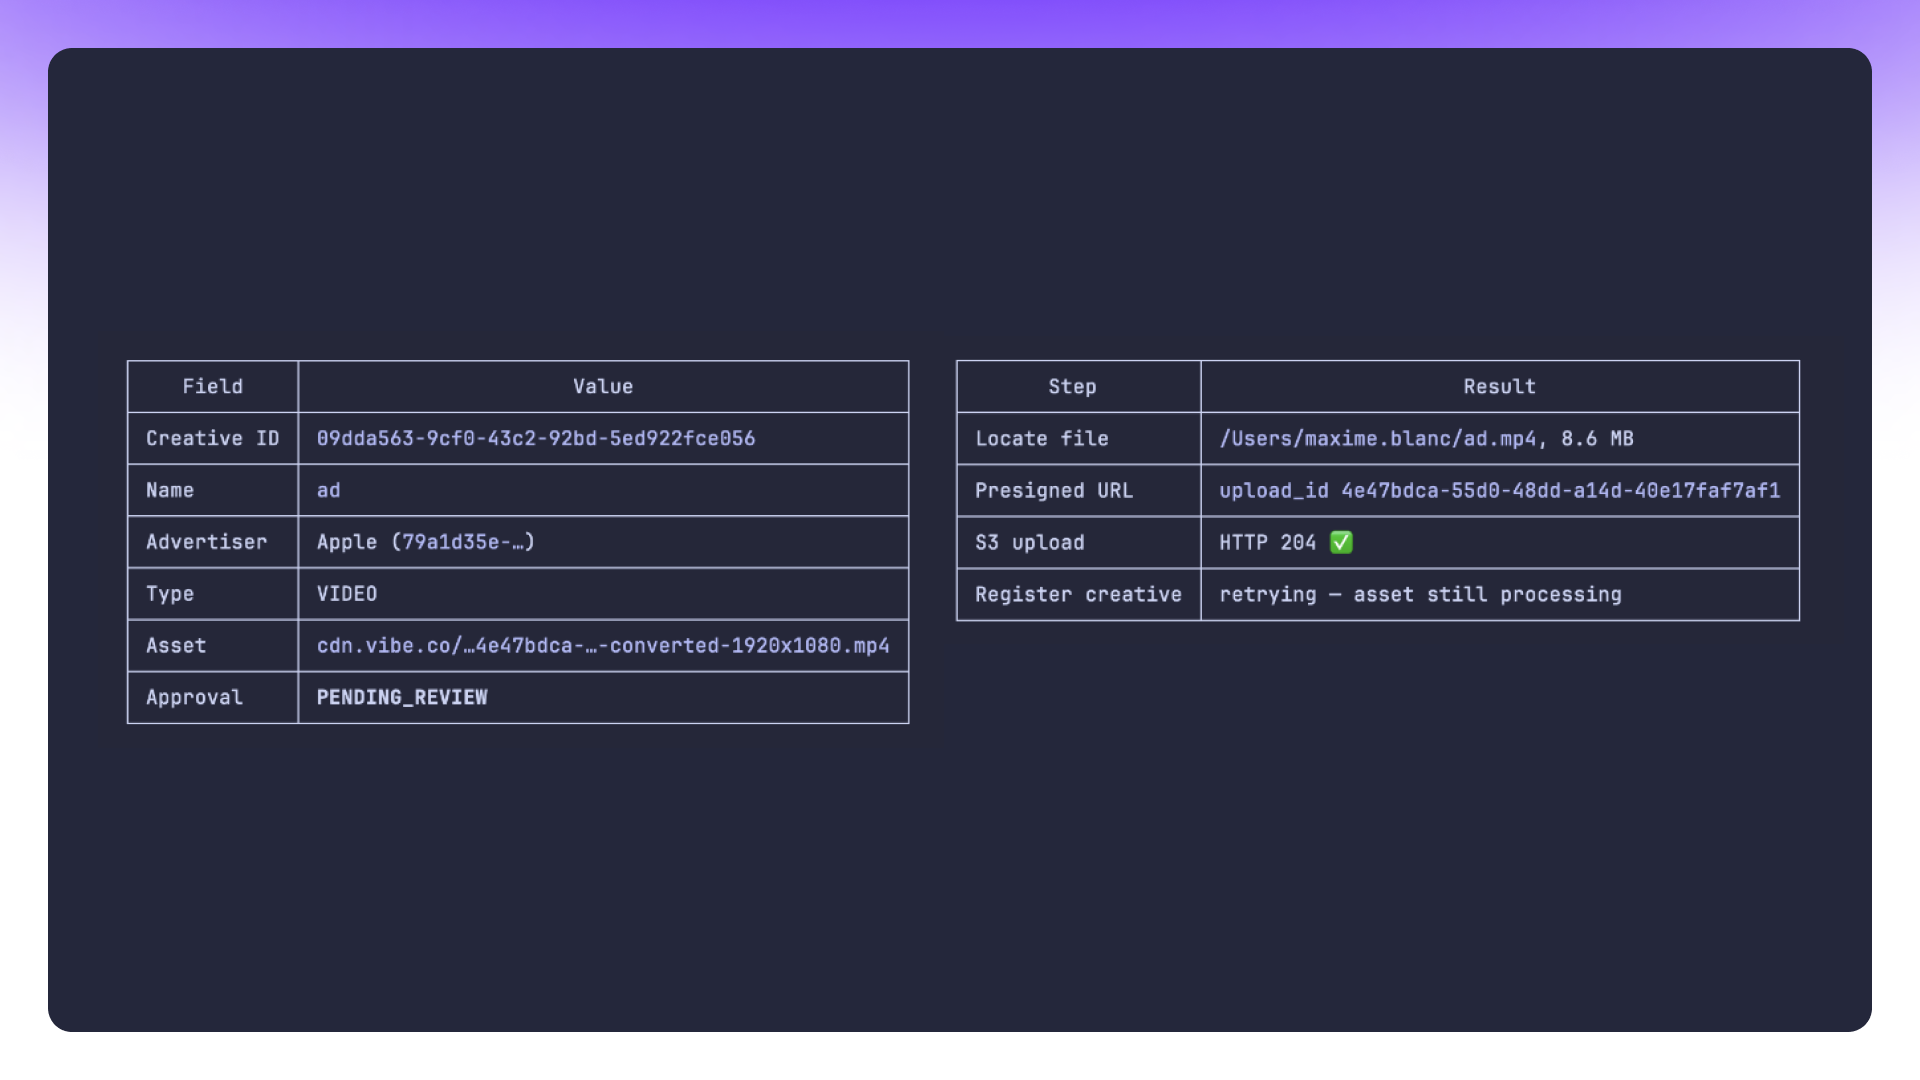Select the upload_id 4e47bdca-55d0-48dd-a14d-40e17faf7af1 value
1920x1080 pixels.
(x=1500, y=490)
